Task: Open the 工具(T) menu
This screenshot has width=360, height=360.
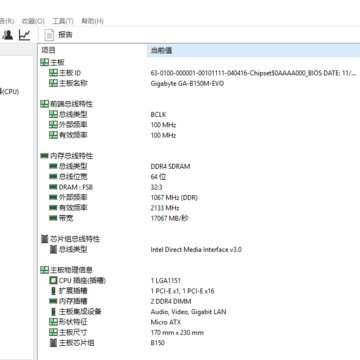Action: click(63, 21)
